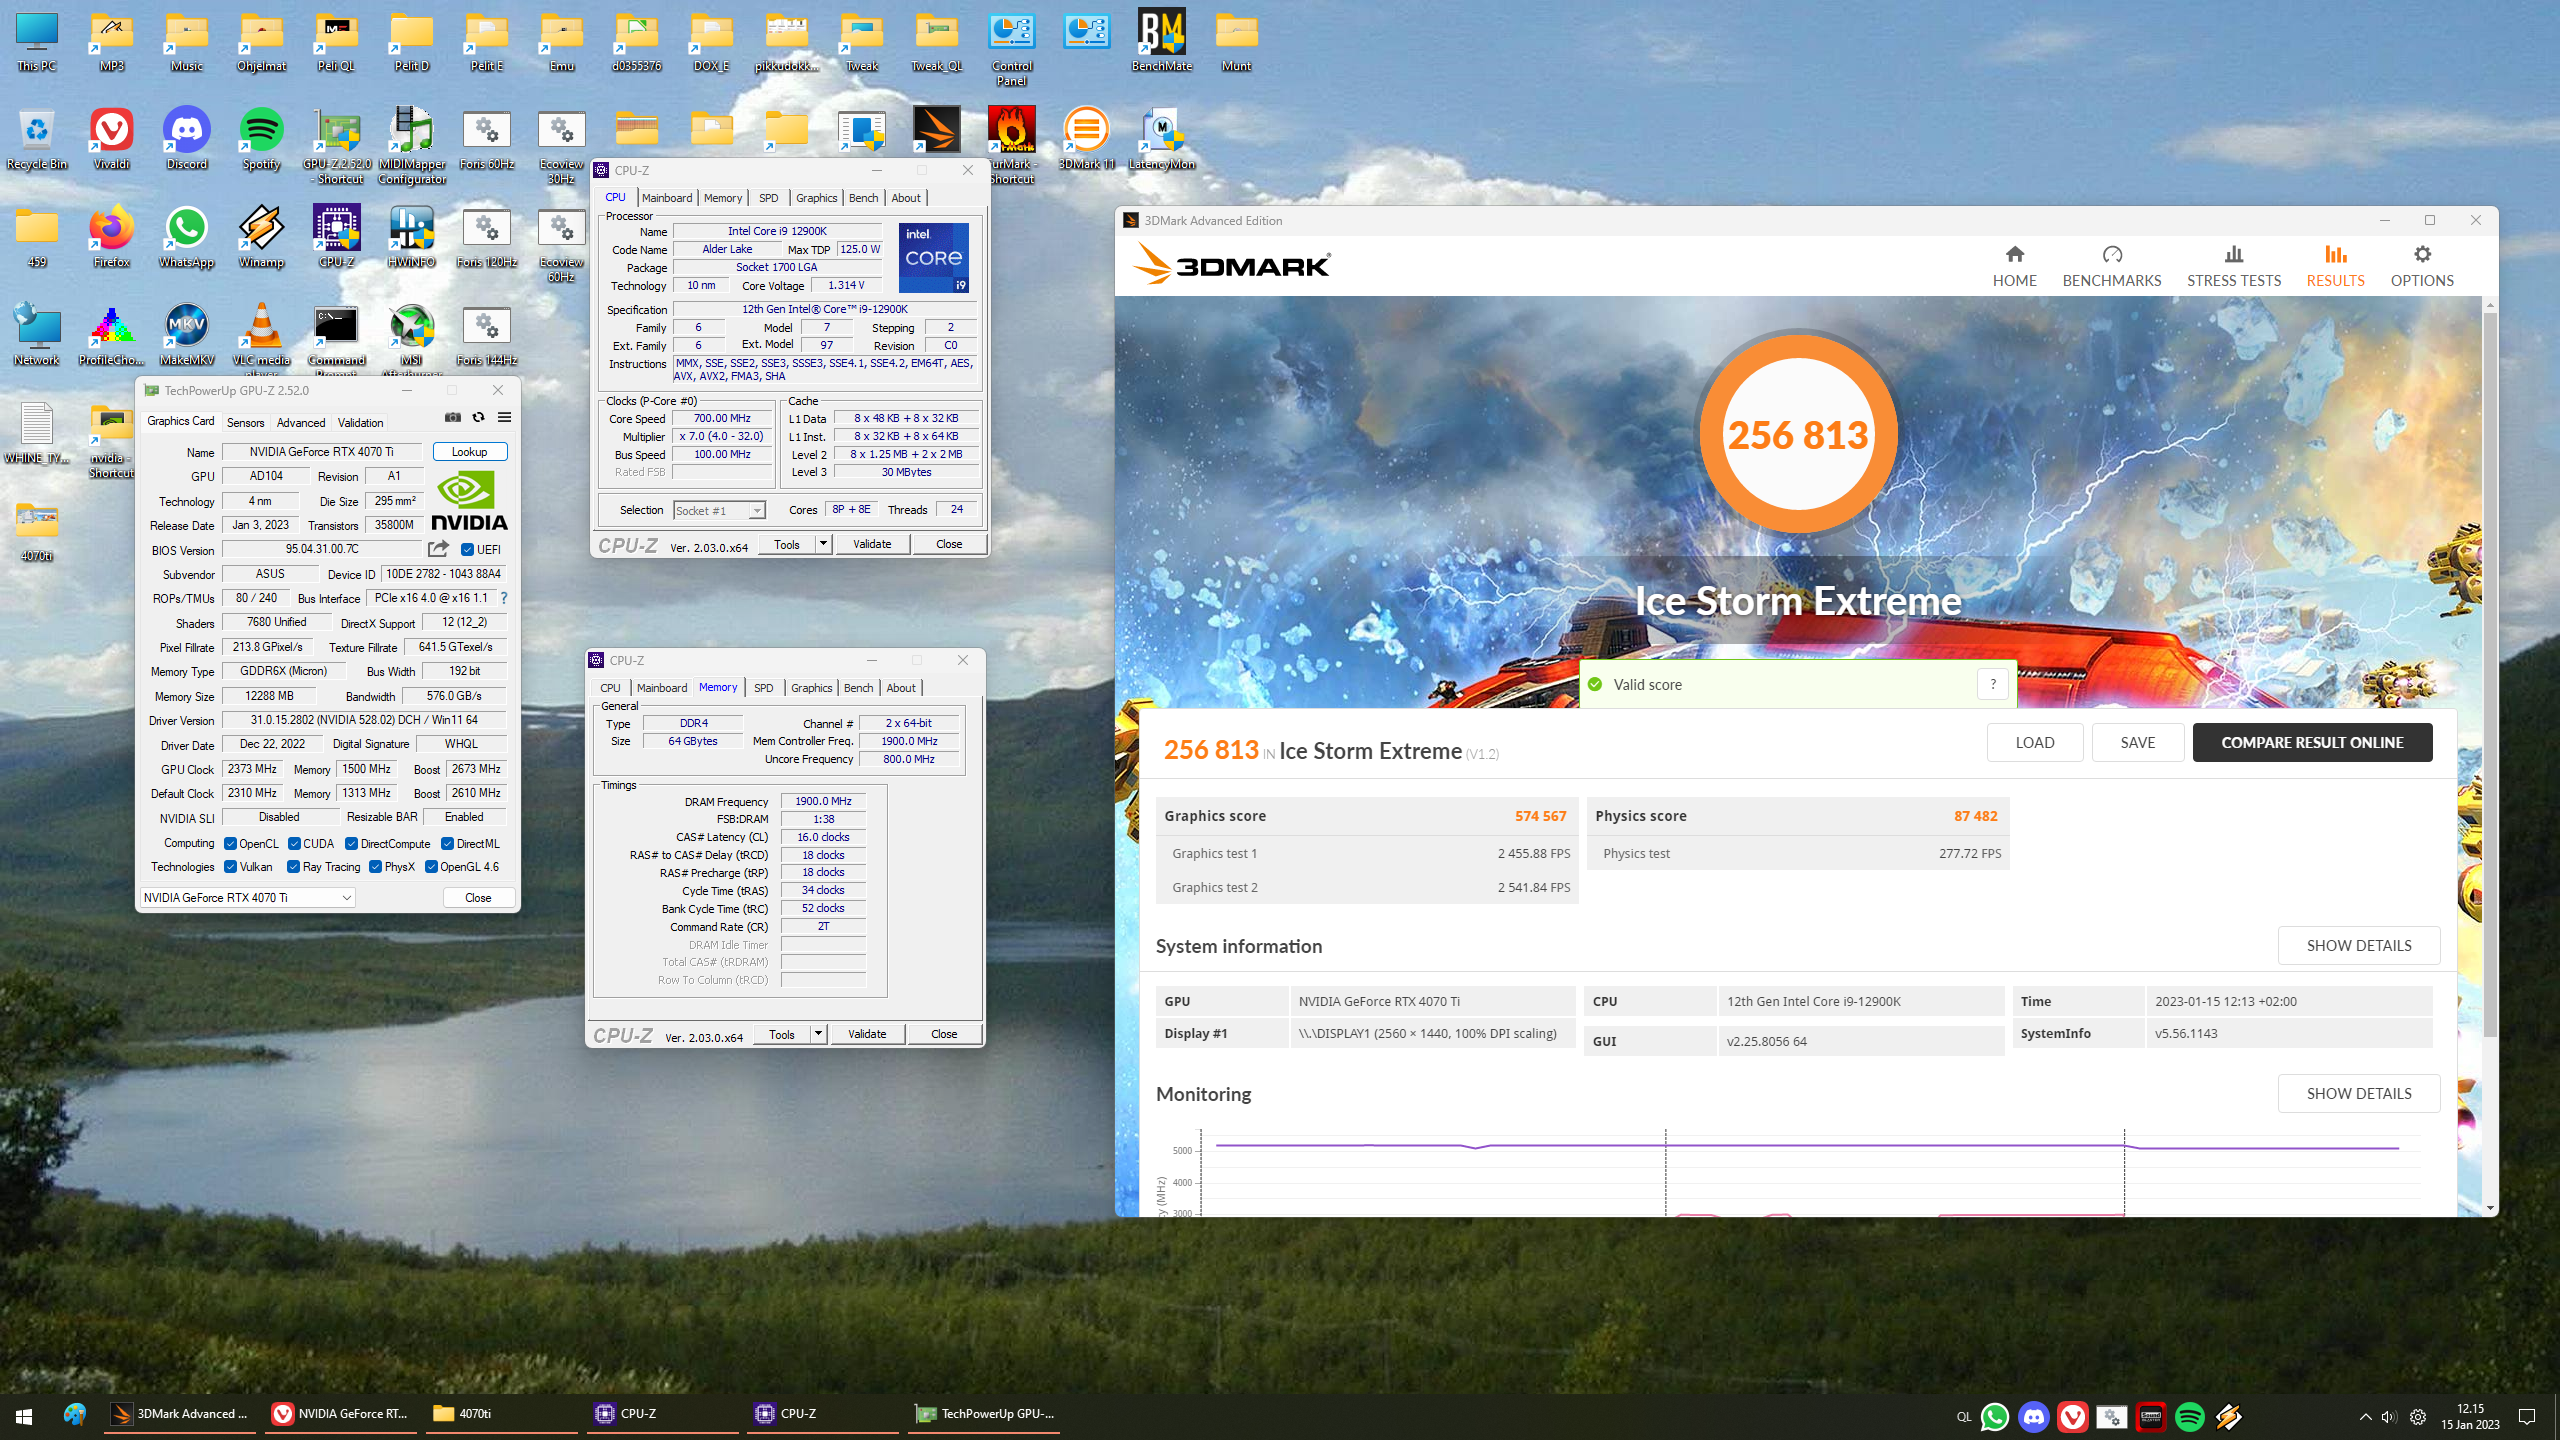Click COMPARE RESULT ONLINE button
The height and width of the screenshot is (1440, 2560).
coord(2312,742)
